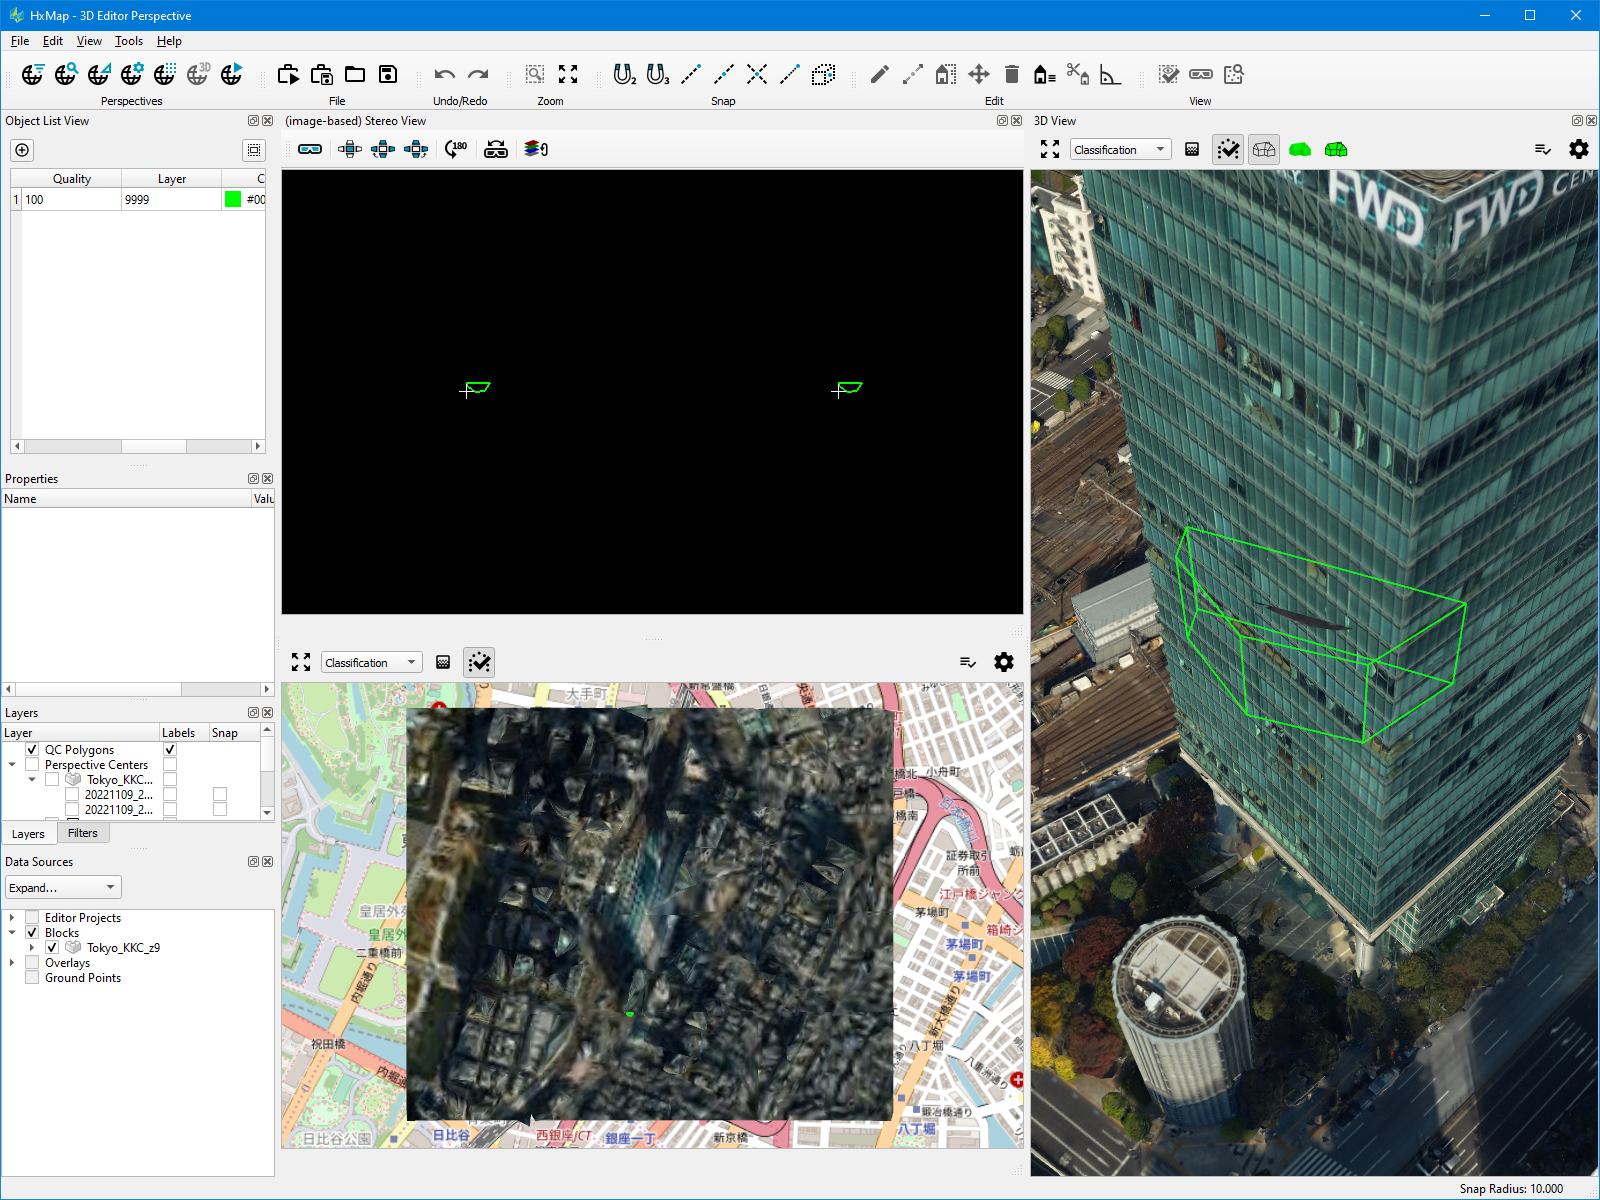
Task: Enable the Ground Points data source checkbox
Action: [32, 978]
